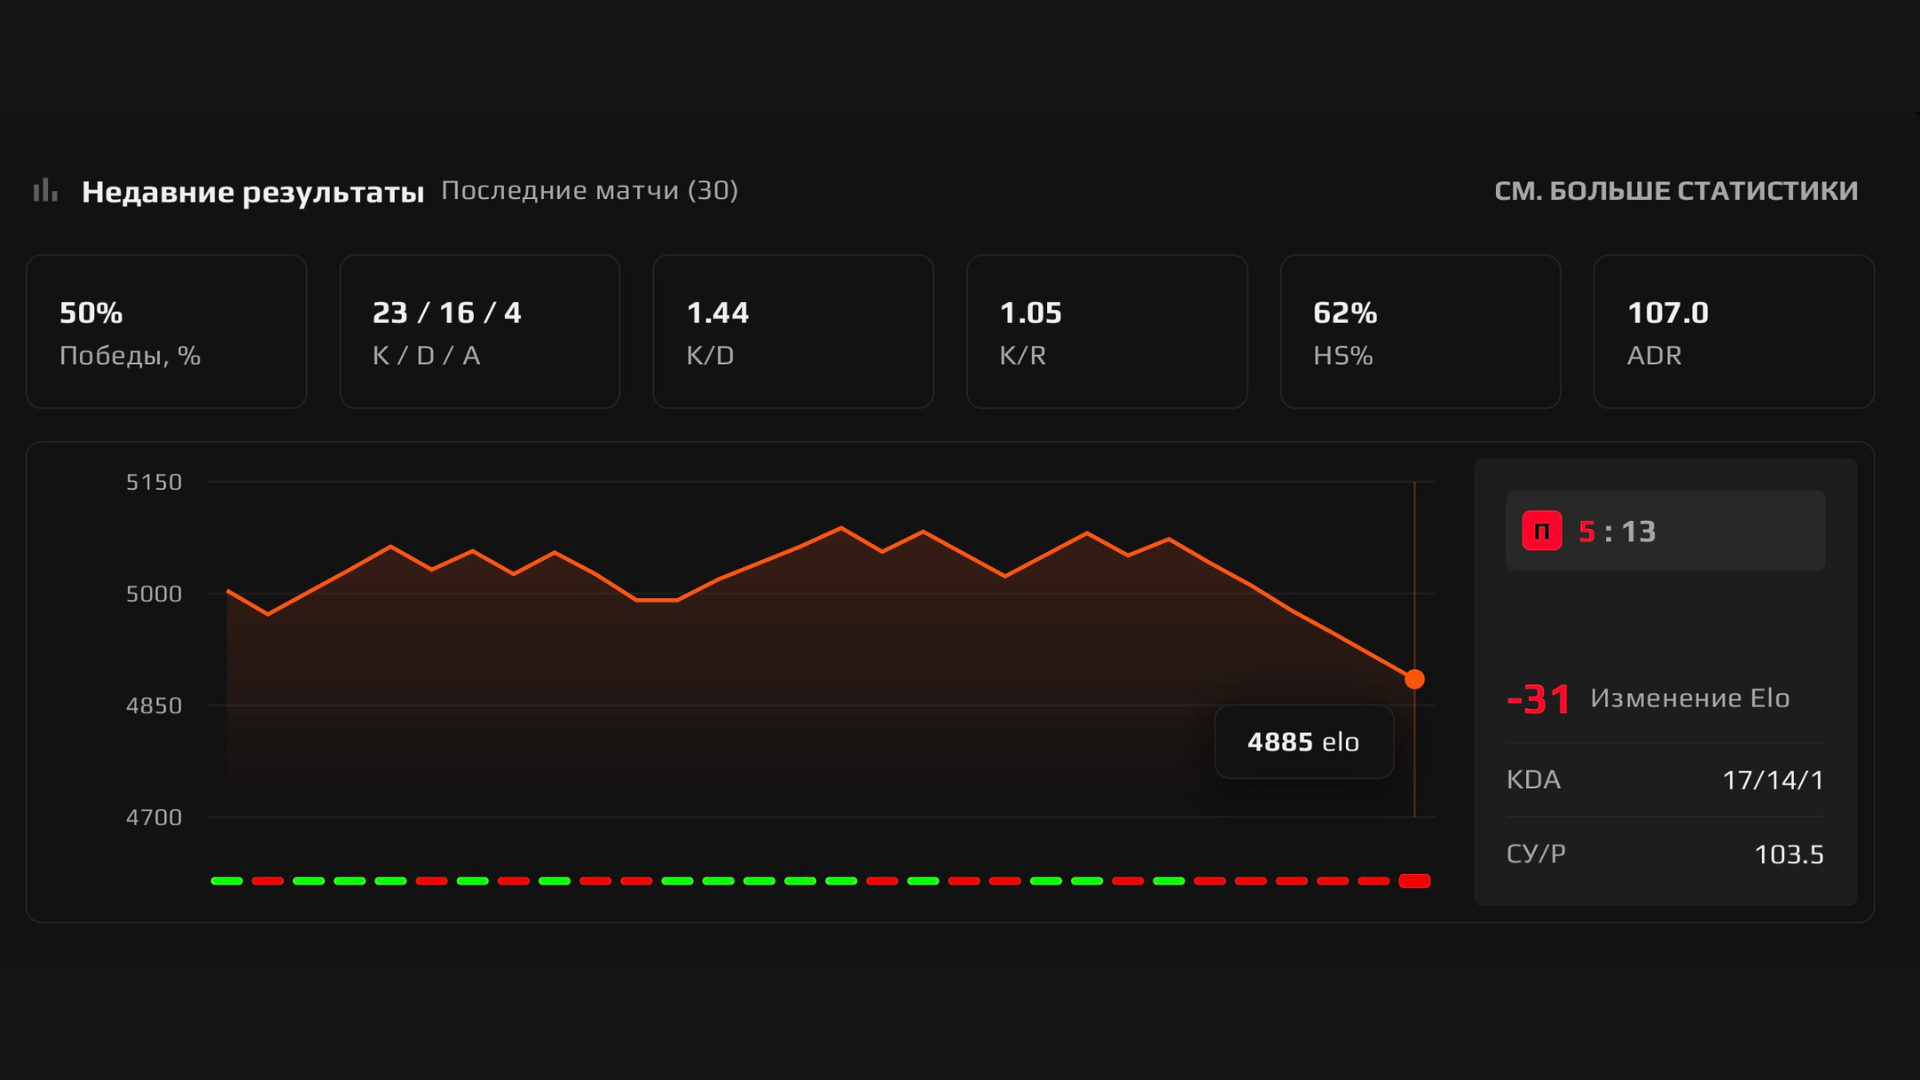Select the 62% HS% stat card
The height and width of the screenshot is (1080, 1920).
pyautogui.click(x=1420, y=331)
